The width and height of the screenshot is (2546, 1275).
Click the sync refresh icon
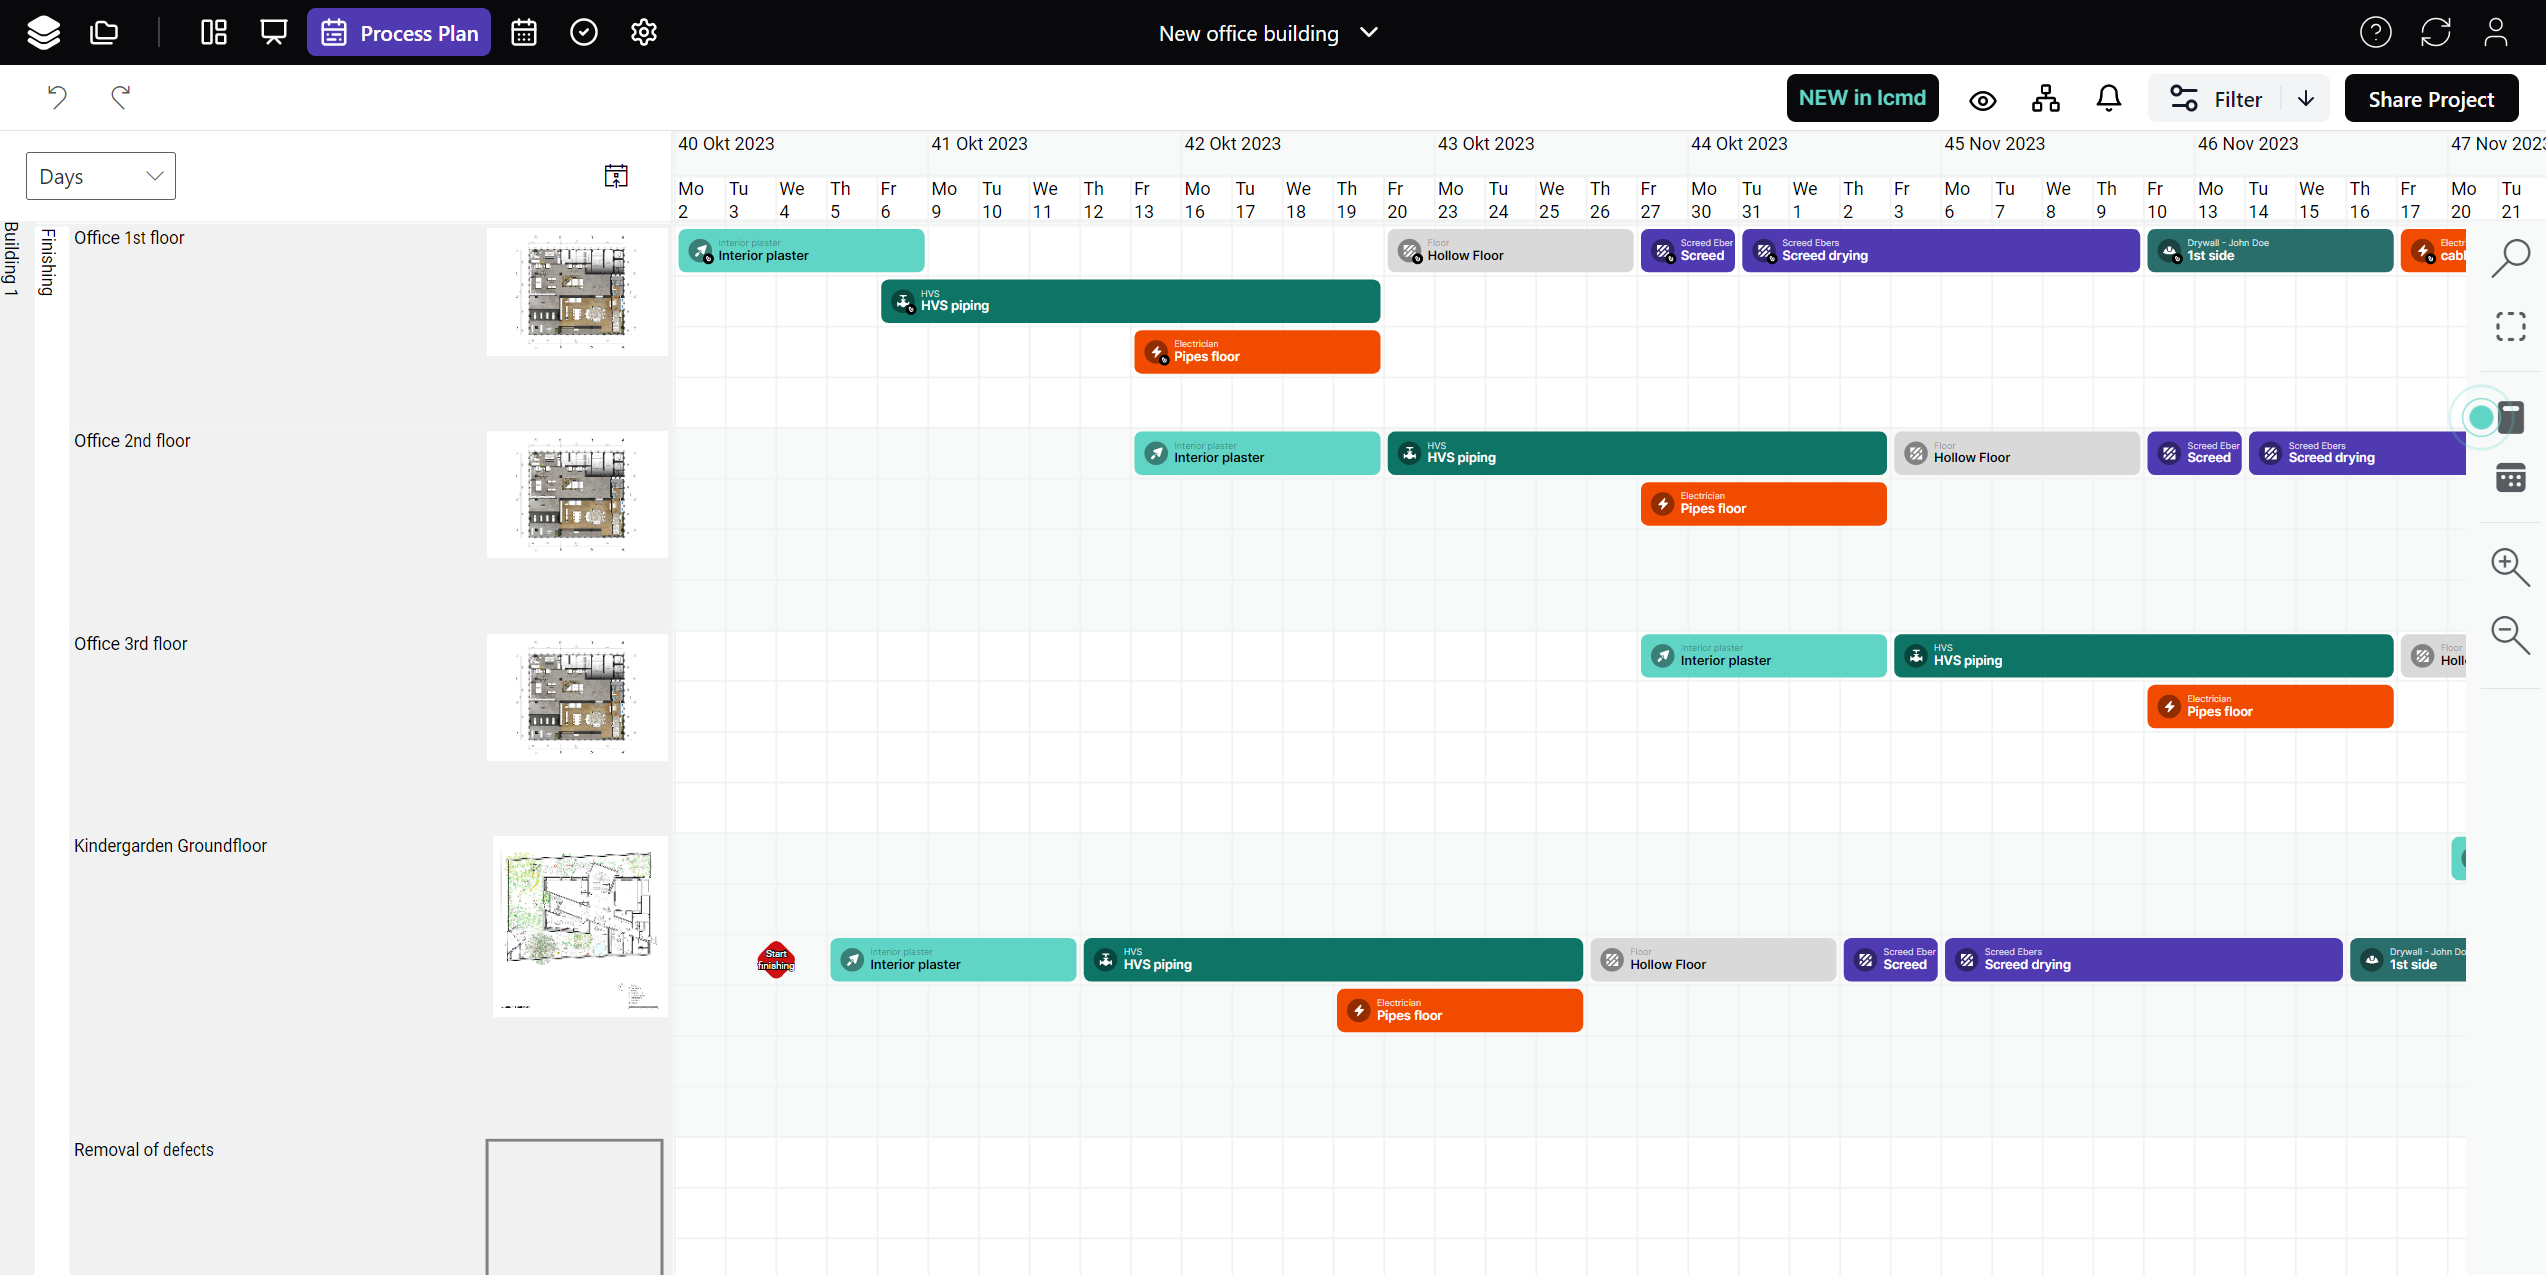click(2435, 33)
